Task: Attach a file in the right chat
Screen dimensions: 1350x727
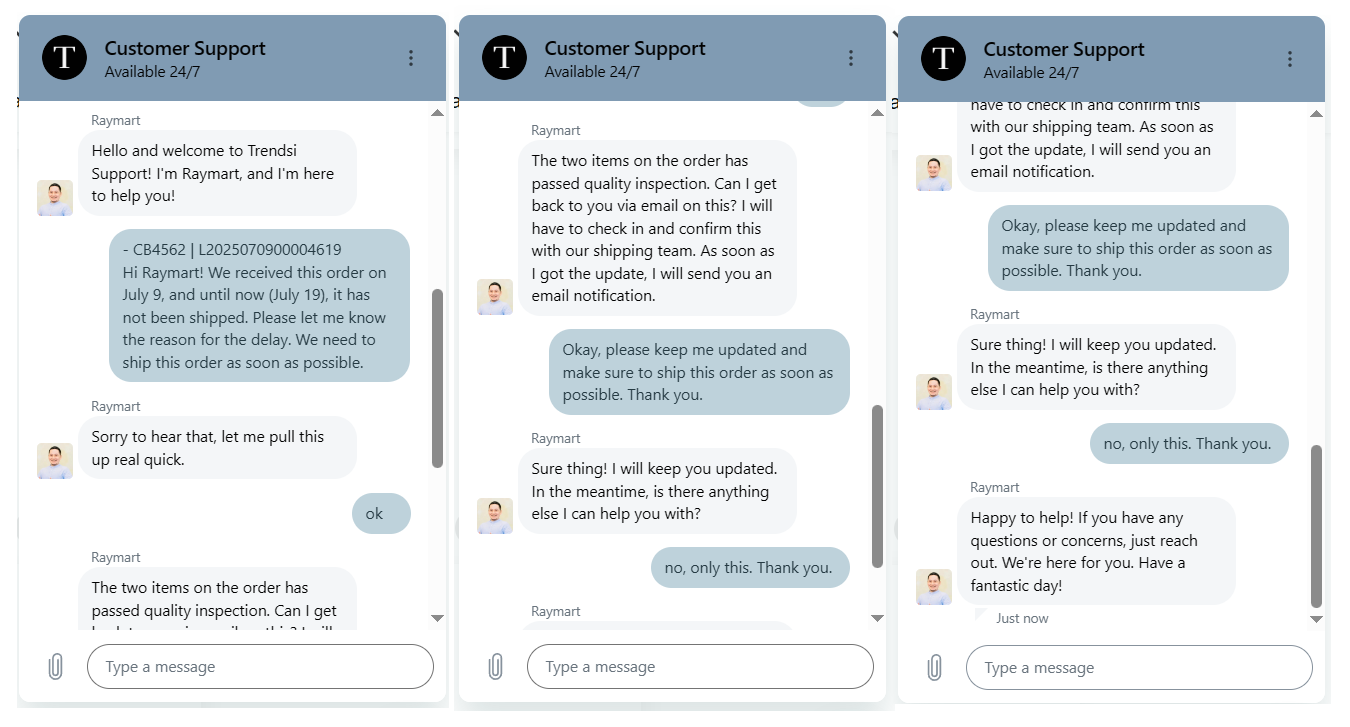Action: [x=934, y=668]
